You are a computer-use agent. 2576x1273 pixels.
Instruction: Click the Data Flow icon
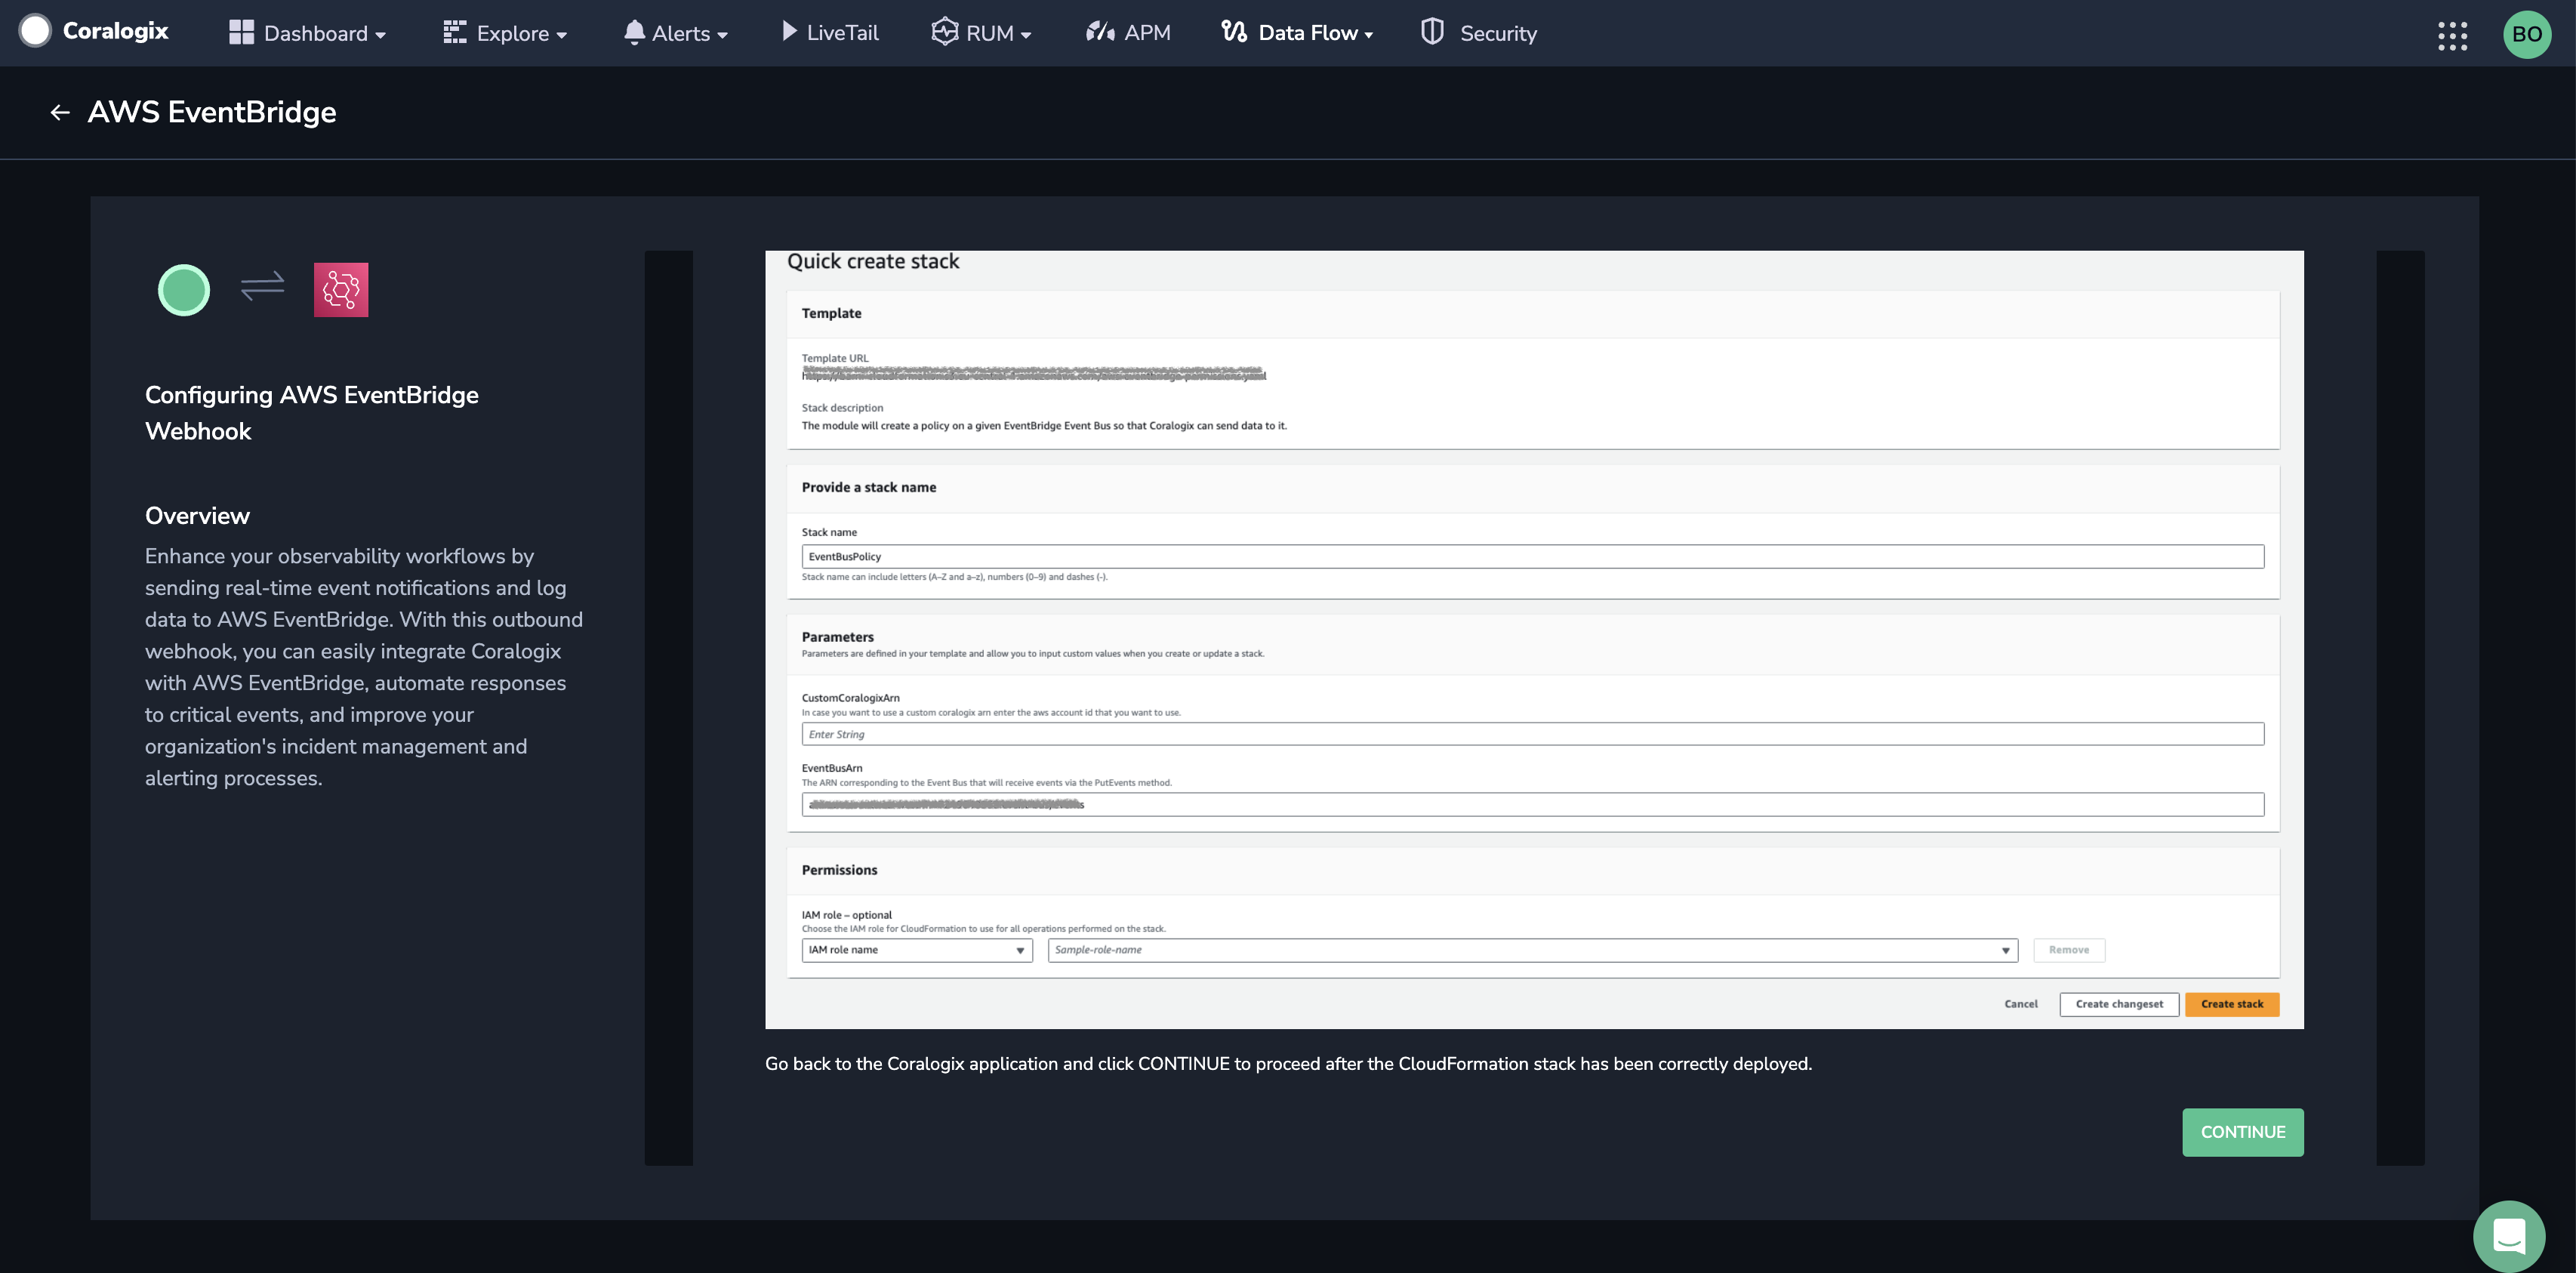(x=1234, y=32)
